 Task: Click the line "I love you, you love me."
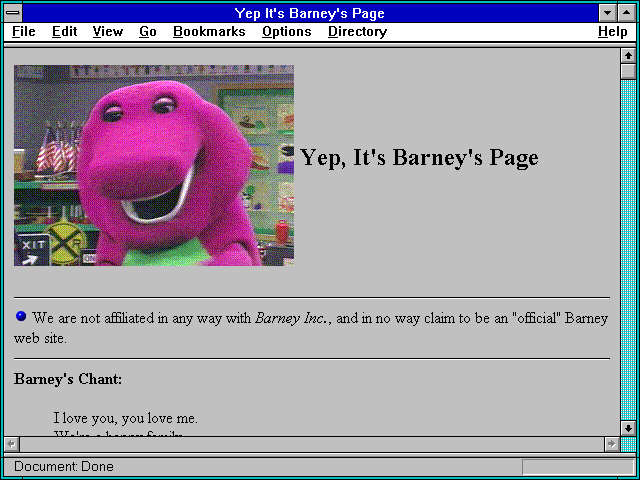126,418
